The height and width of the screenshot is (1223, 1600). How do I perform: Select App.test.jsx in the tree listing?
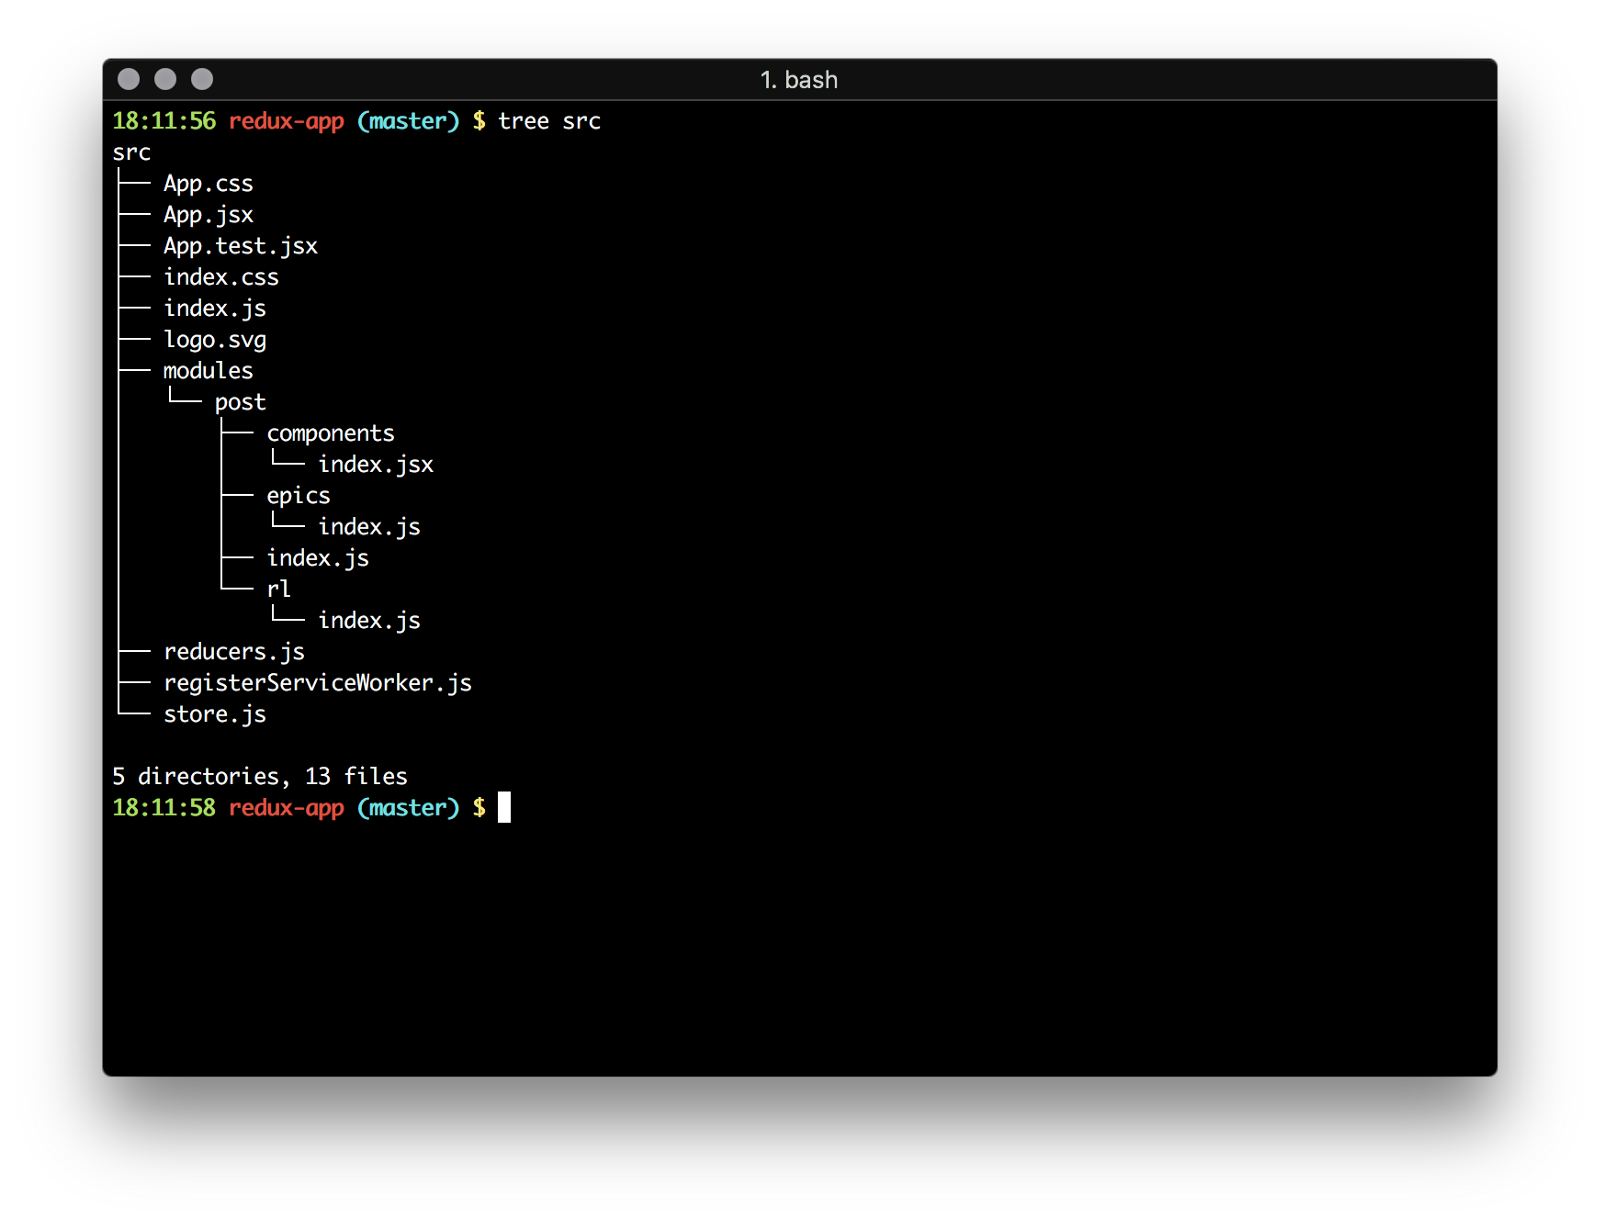(240, 246)
